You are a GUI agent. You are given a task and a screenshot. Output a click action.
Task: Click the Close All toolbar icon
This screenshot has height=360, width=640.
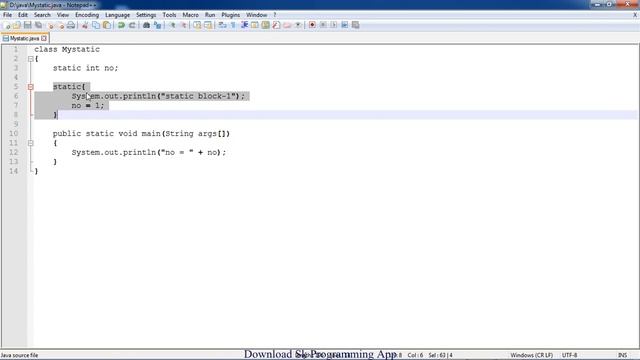[61, 25]
